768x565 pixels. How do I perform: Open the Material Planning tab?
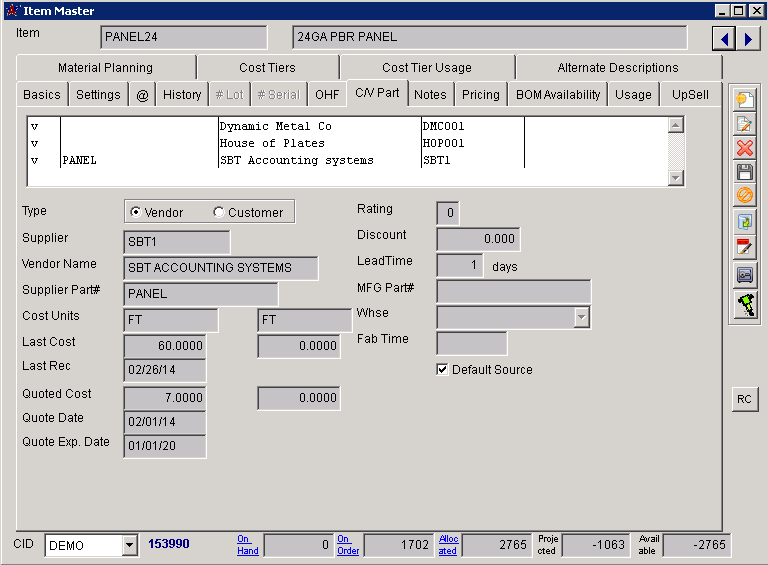[105, 68]
